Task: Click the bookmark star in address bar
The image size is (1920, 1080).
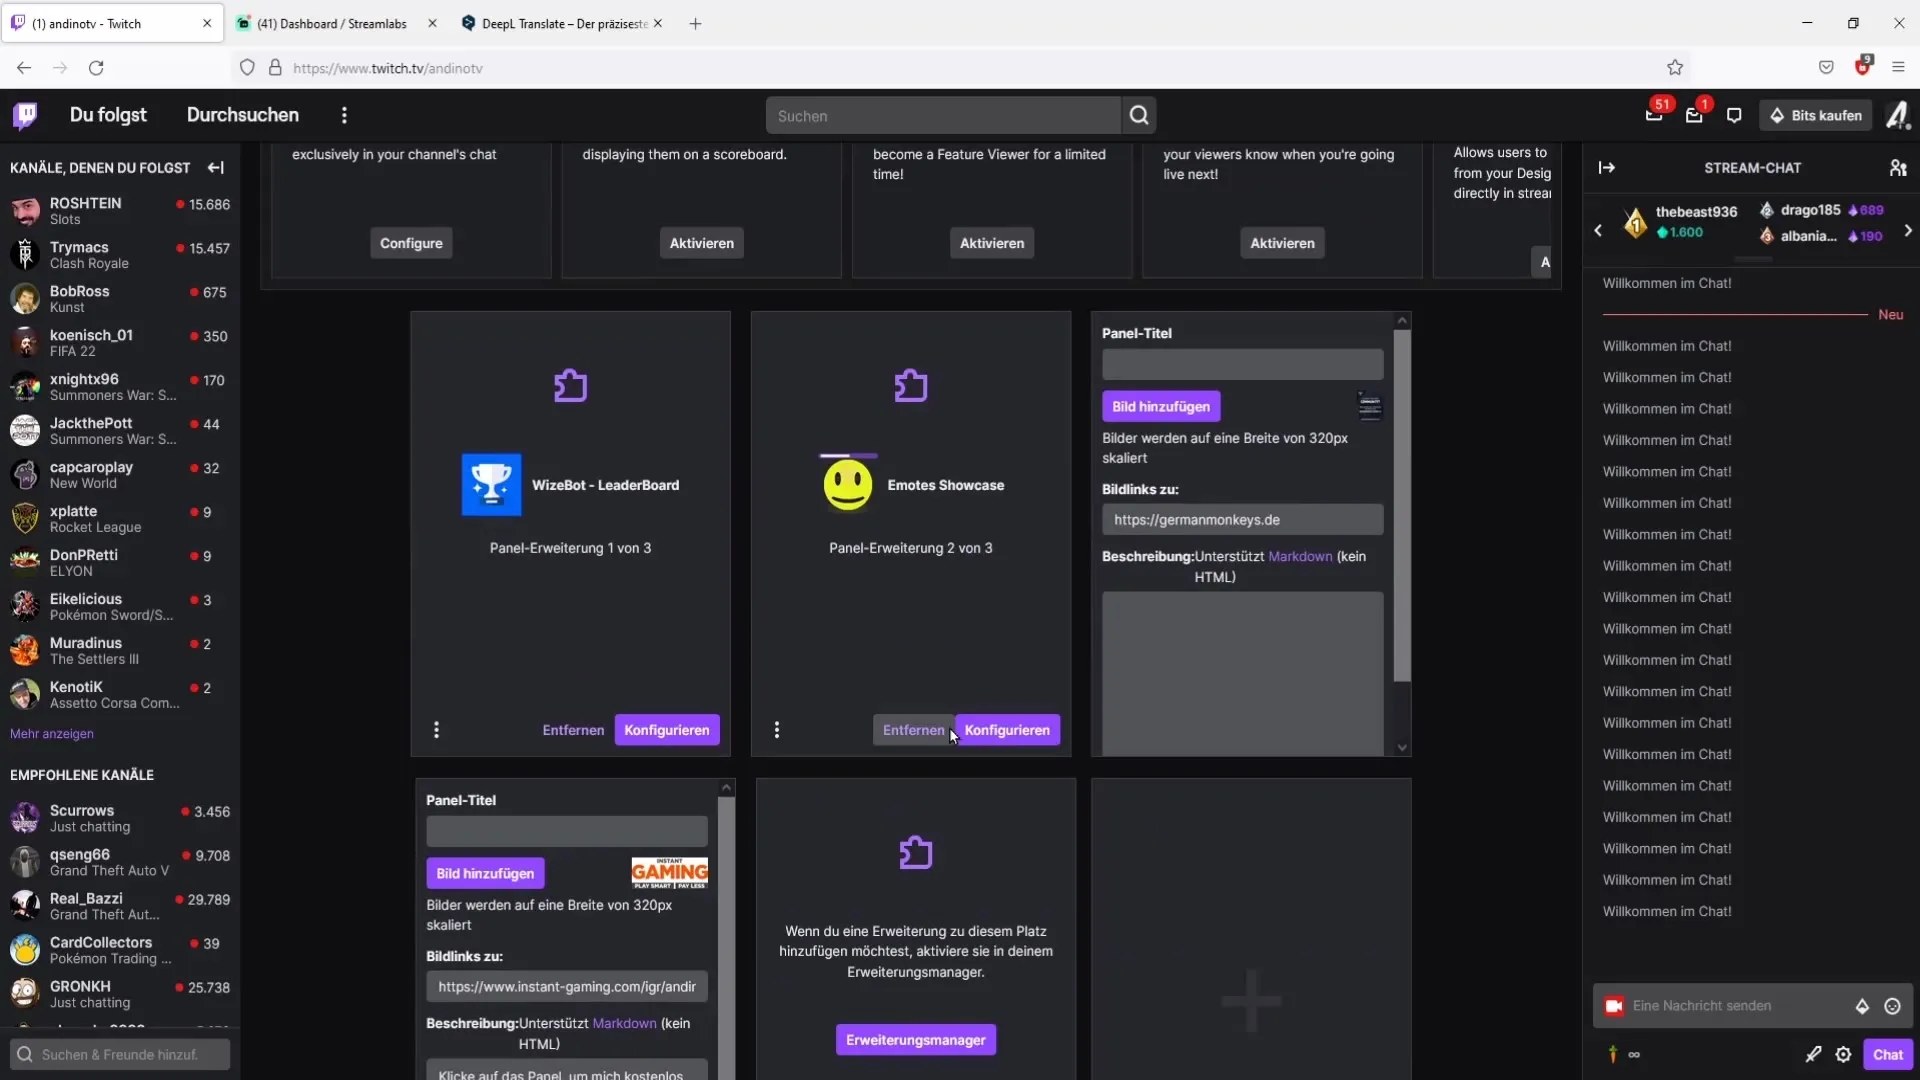Action: 1675,68
